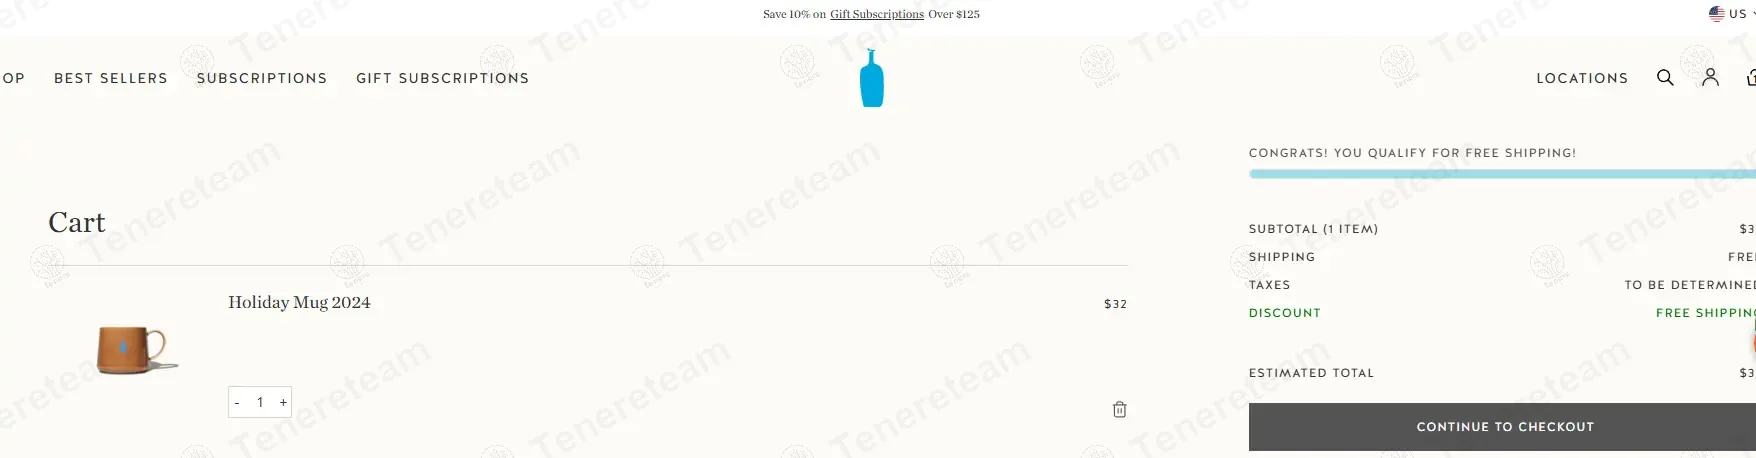Follow the Gift Subscriptions banner link
1756x458 pixels.
click(x=877, y=14)
